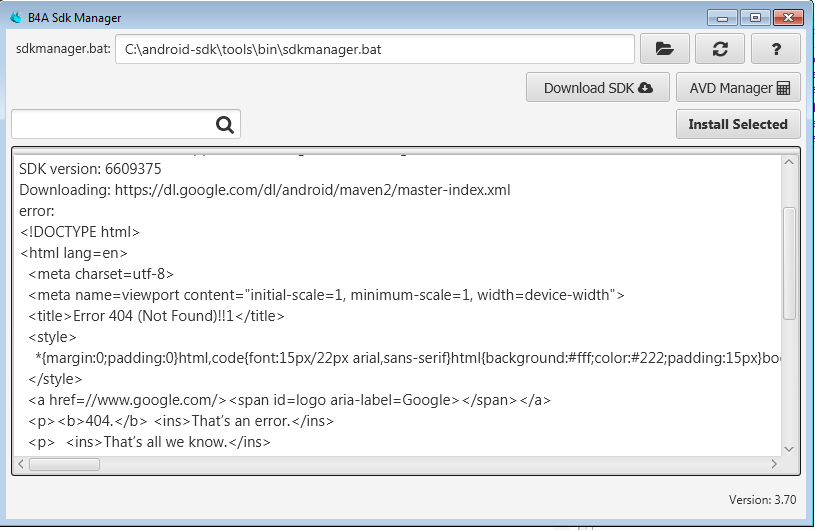Click the 'Downloading' master-index.xml log line

pyautogui.click(x=265, y=190)
